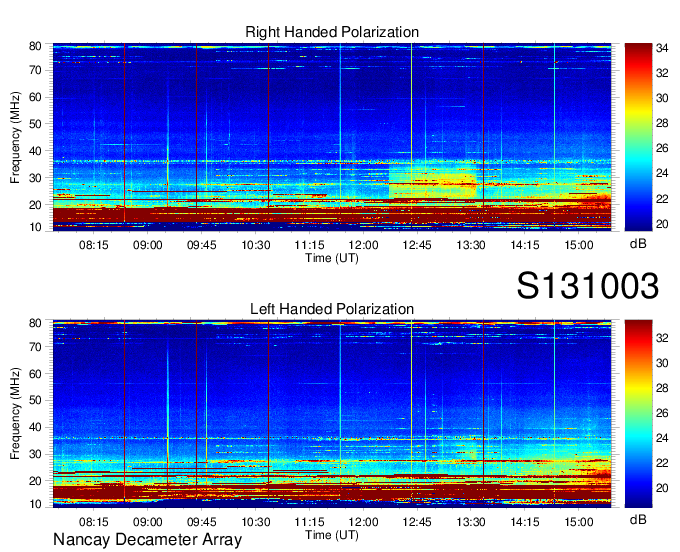Click 15:00 tick on right-handed time axis
The image size is (680, 552).
pyautogui.click(x=579, y=245)
